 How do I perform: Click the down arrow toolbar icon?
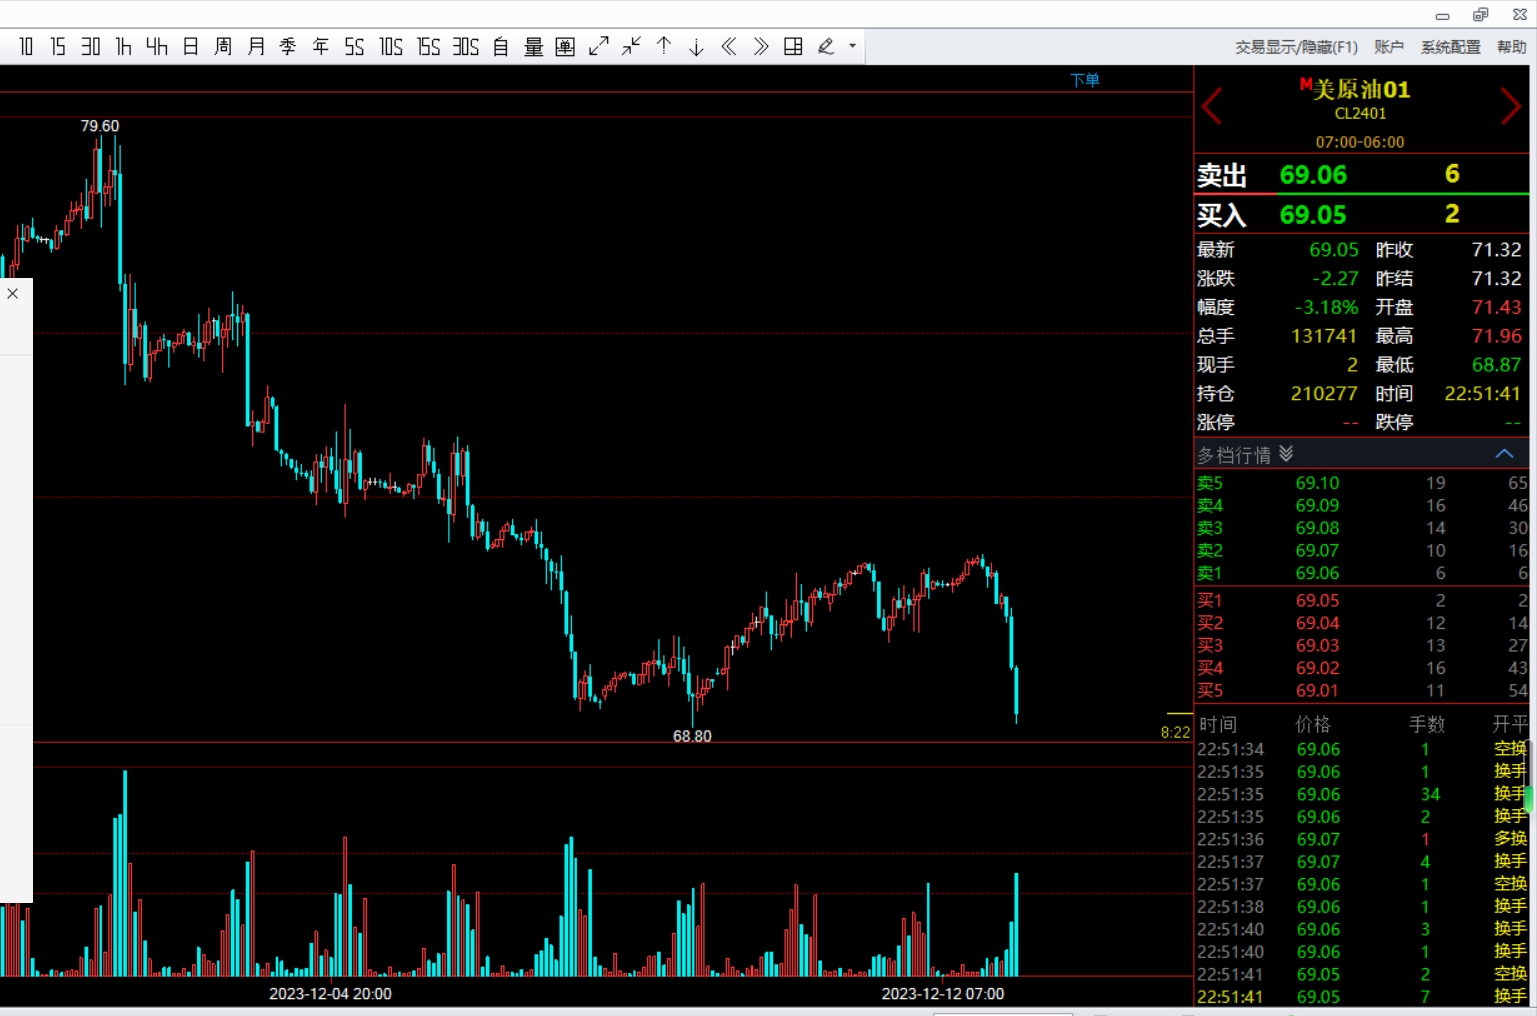coord(696,47)
